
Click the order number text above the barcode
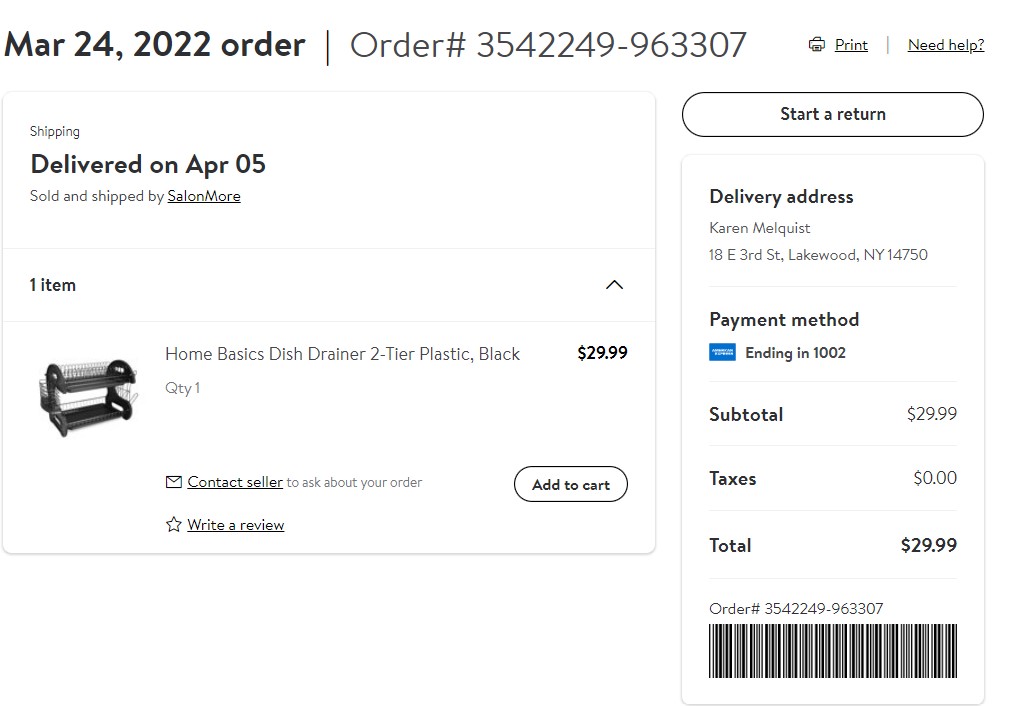(796, 608)
